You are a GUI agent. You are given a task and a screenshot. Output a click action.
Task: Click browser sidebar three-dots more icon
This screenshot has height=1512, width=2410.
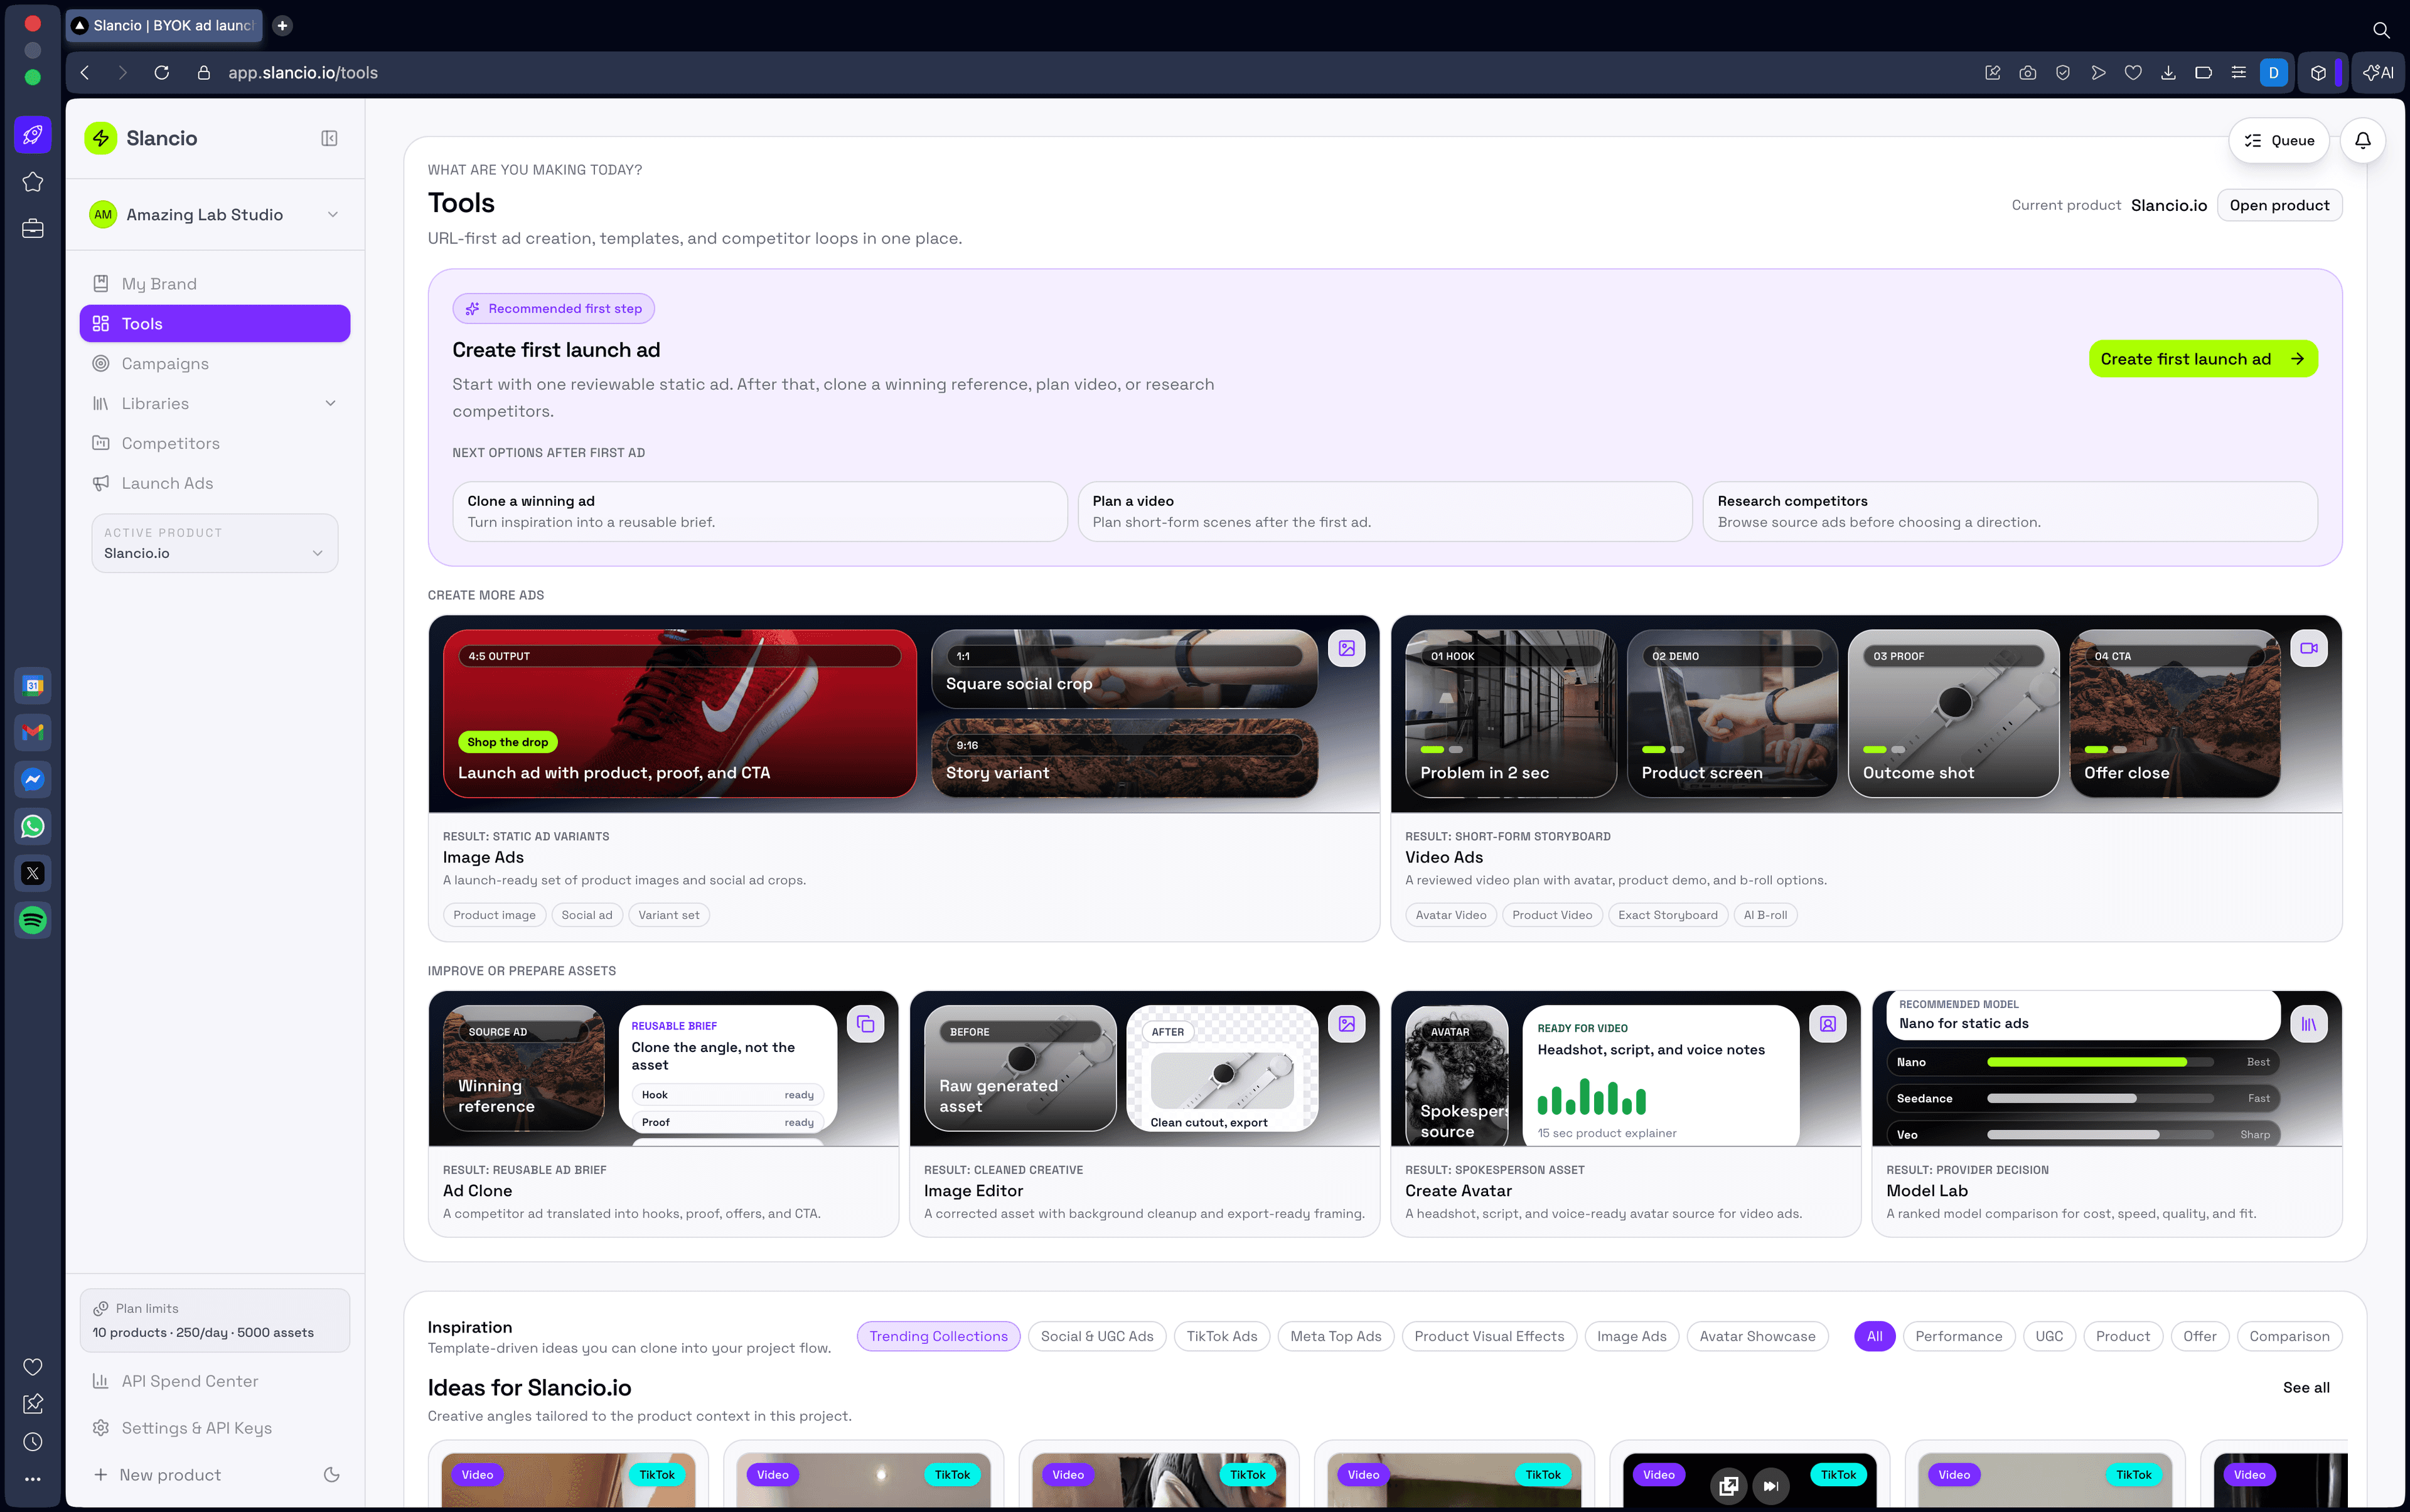tap(33, 1478)
